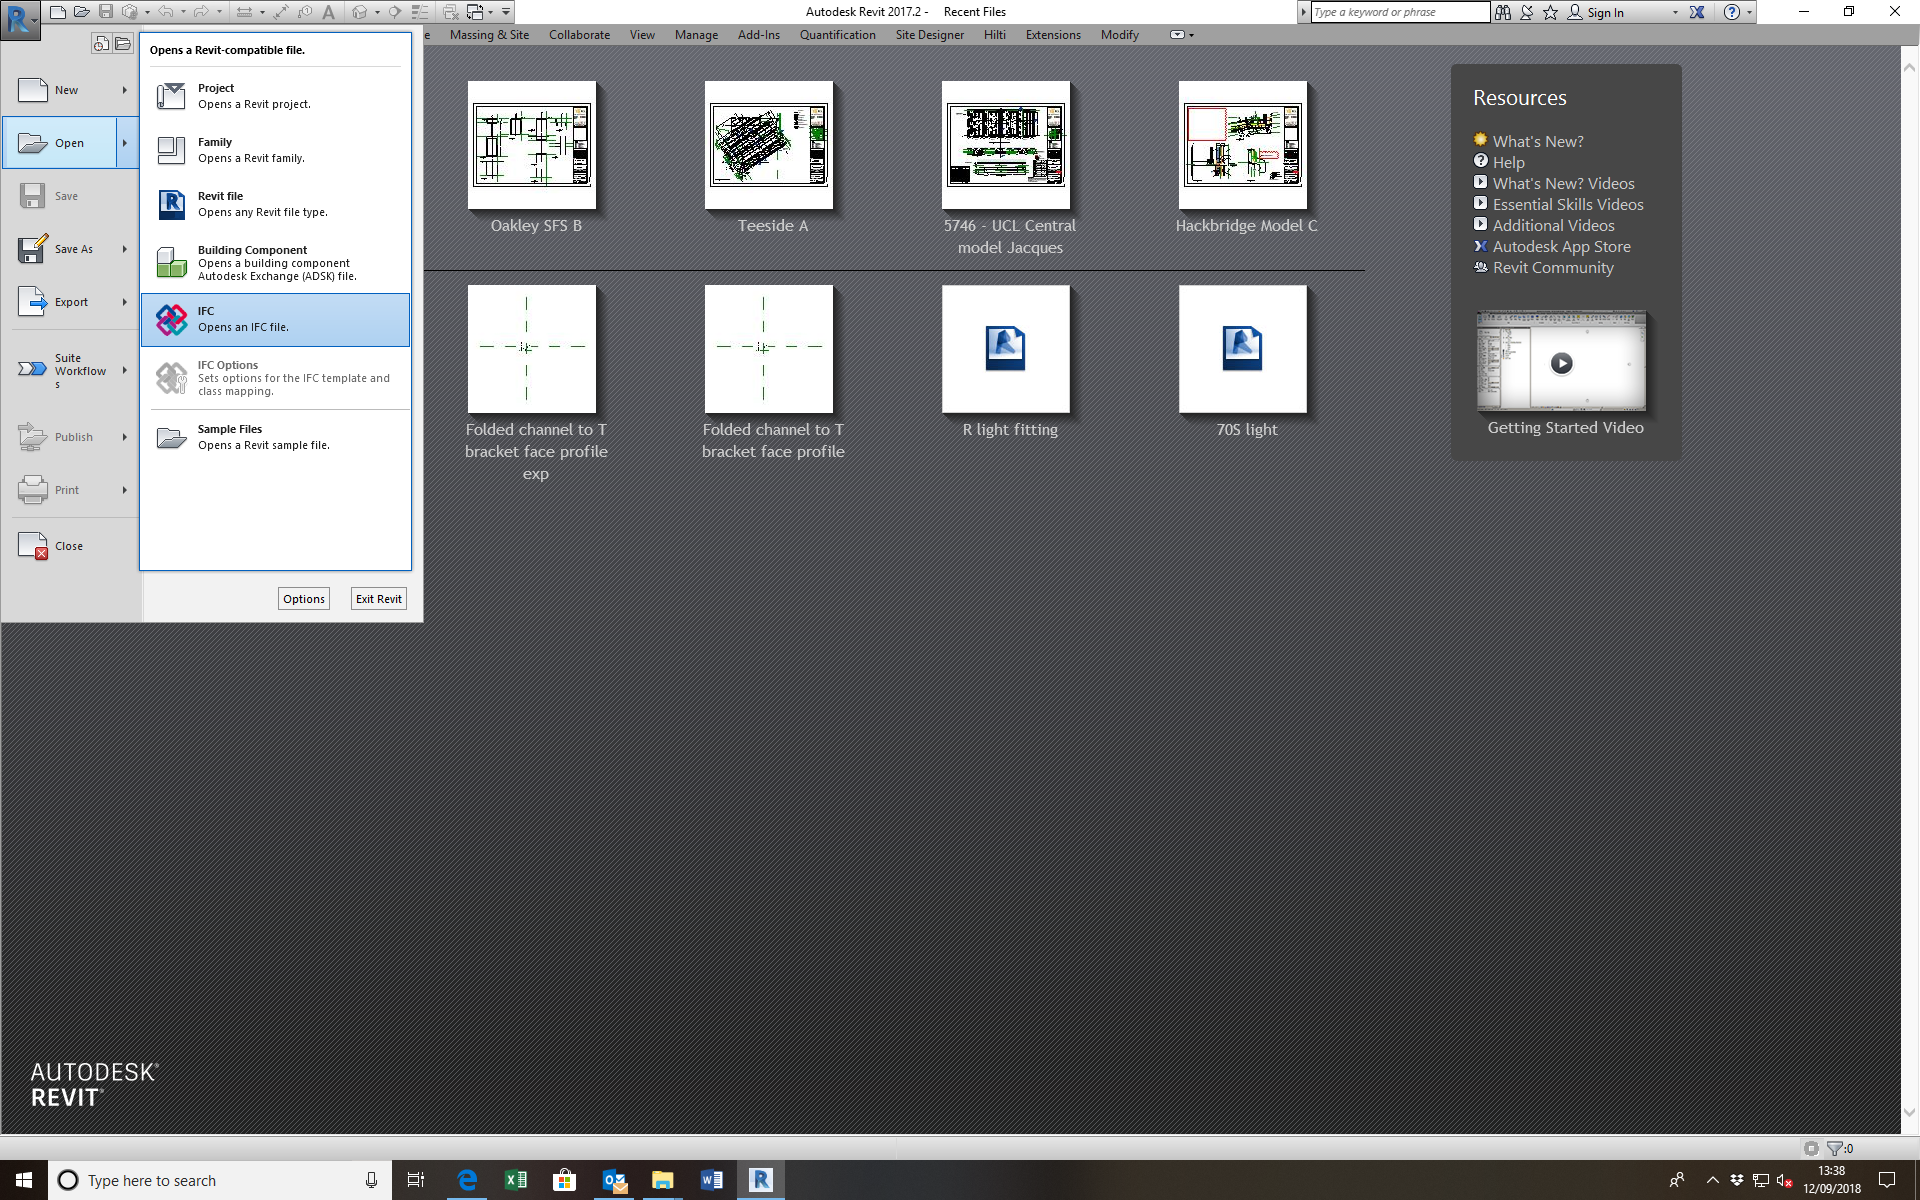
Task: Open the What's New? link
Action: pyautogui.click(x=1538, y=141)
